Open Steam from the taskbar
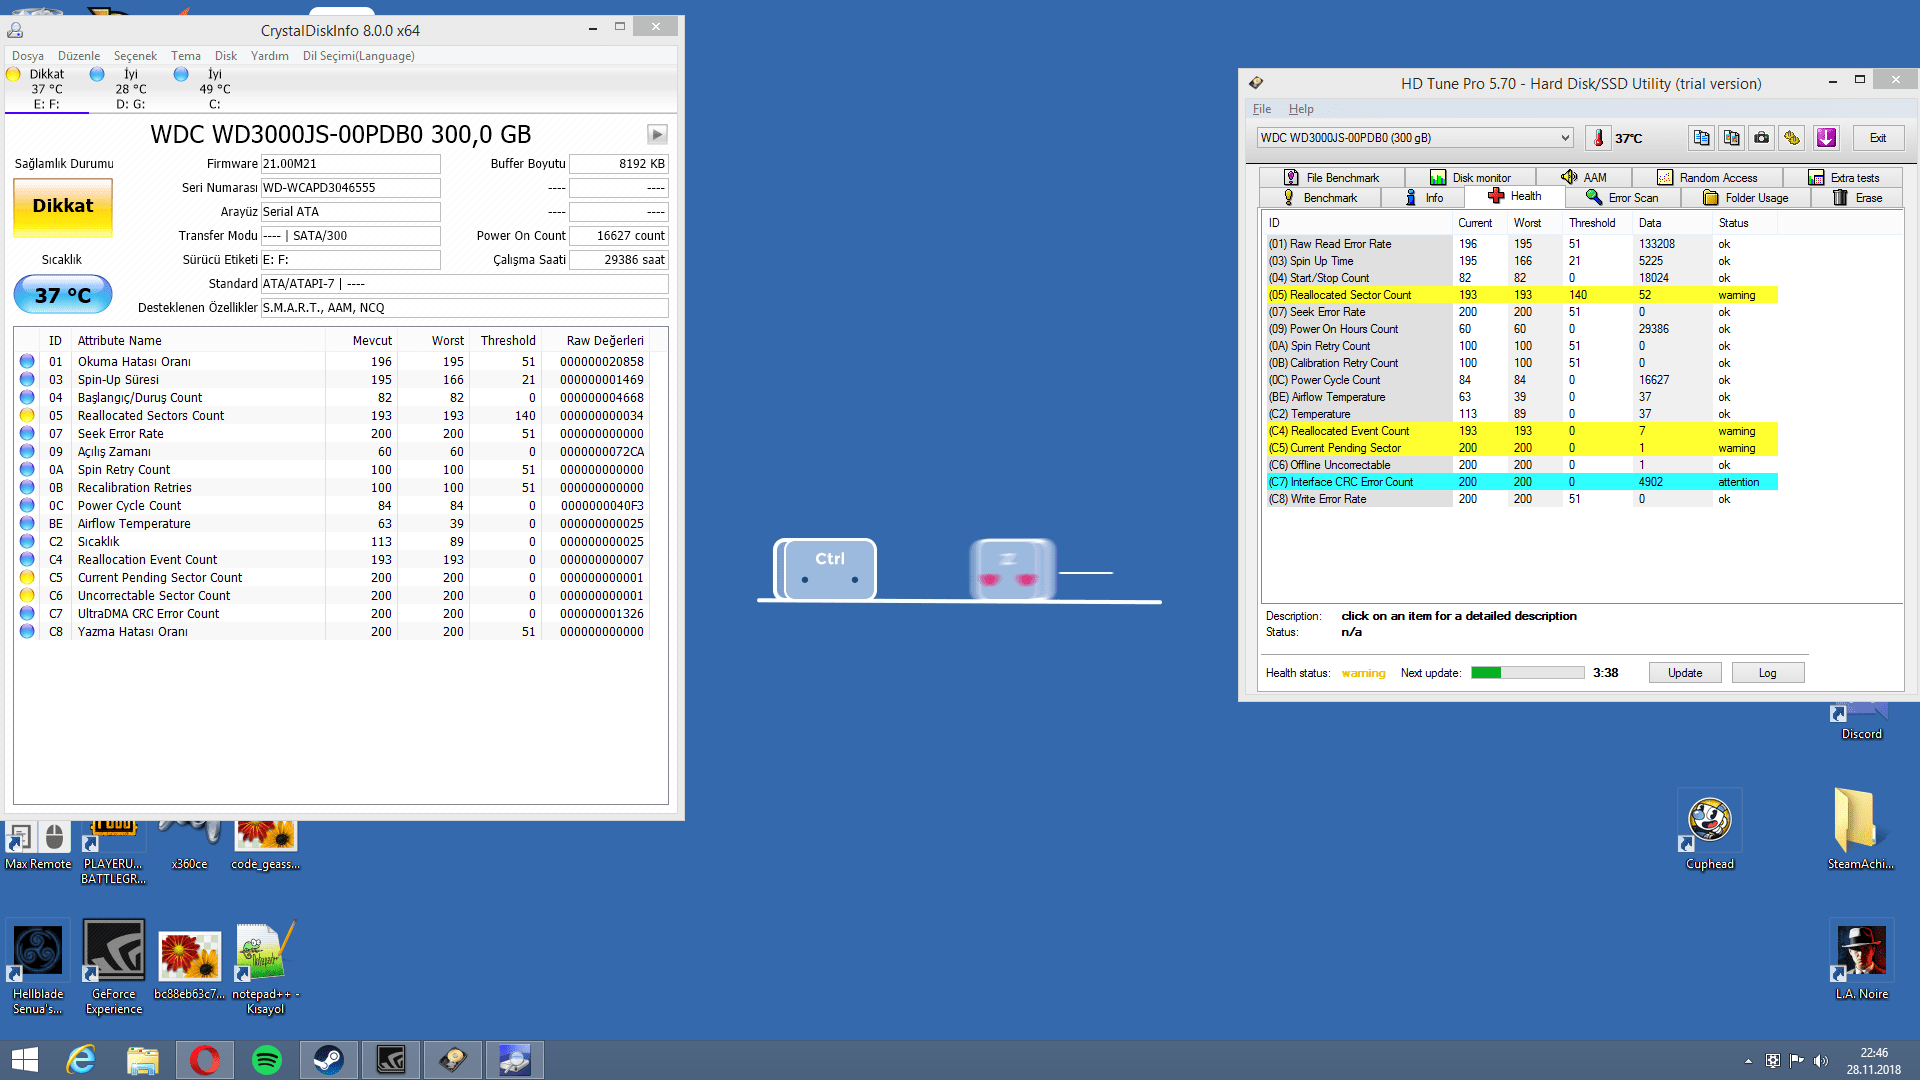This screenshot has width=1920, height=1080. click(329, 1060)
